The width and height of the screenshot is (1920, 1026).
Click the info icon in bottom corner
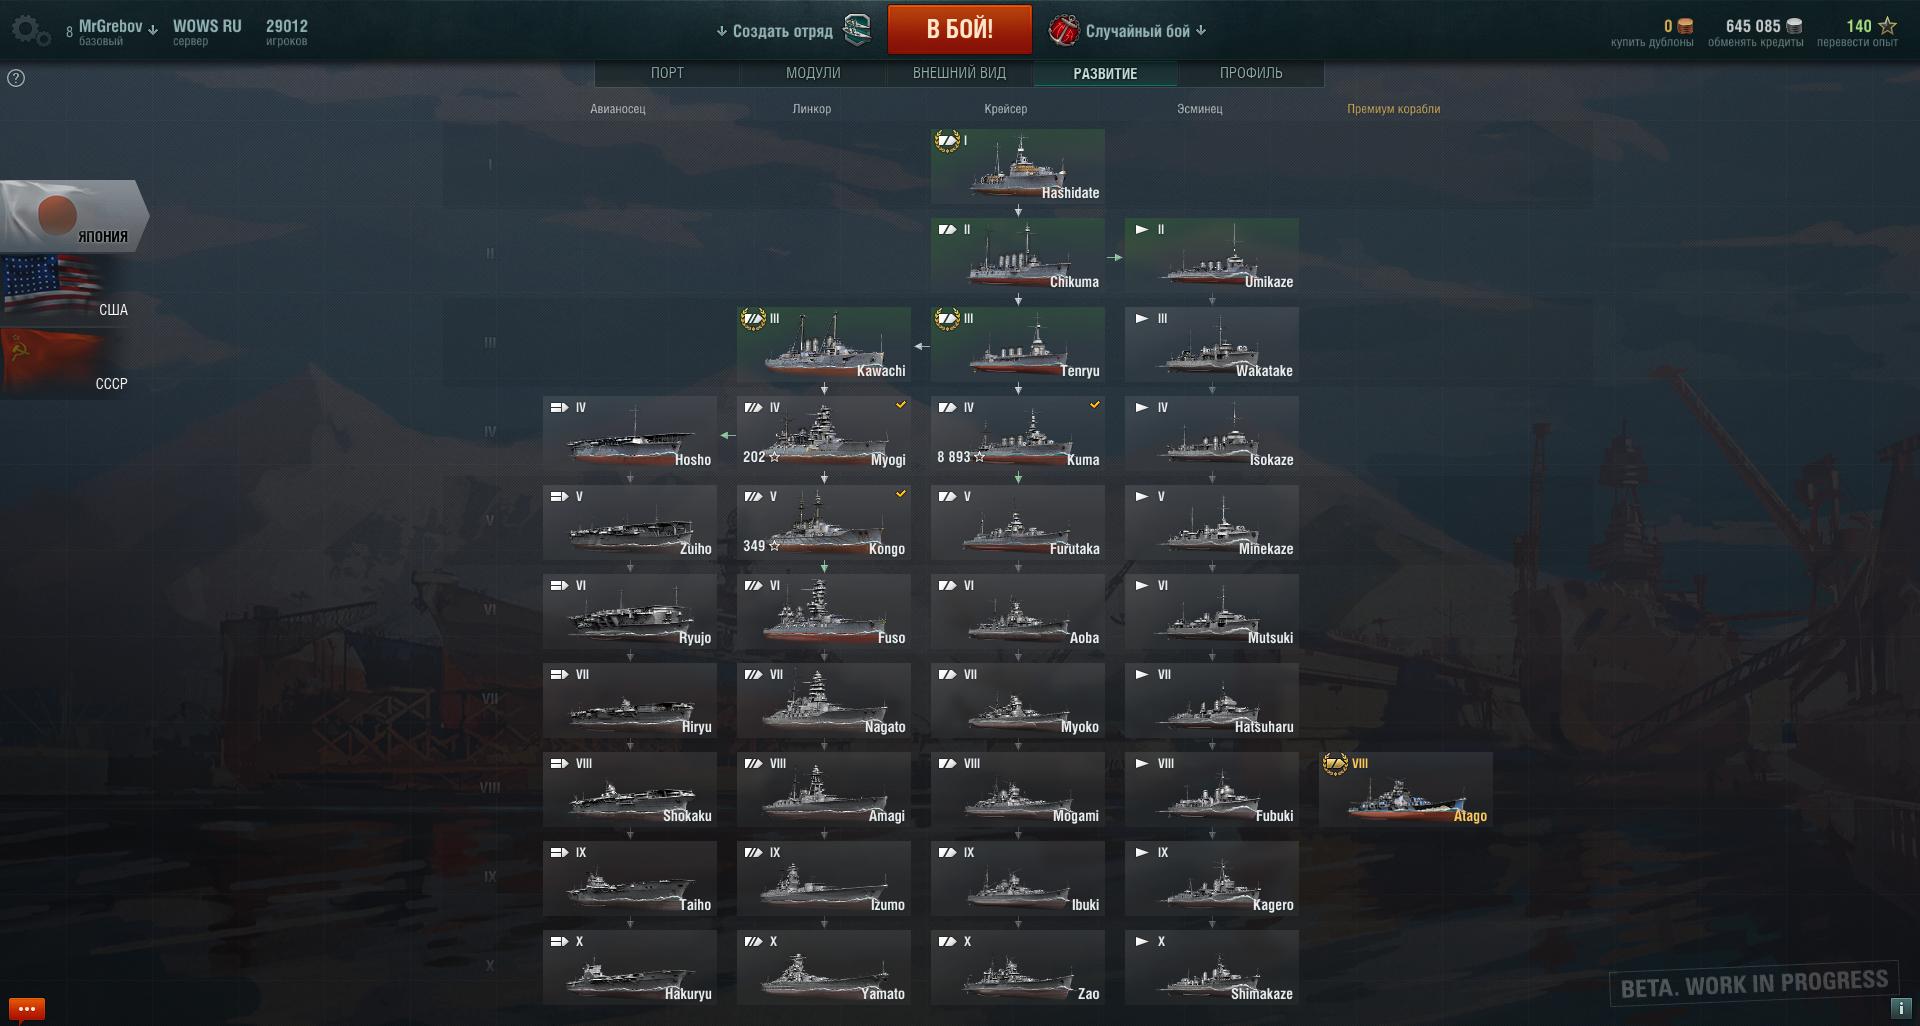(1899, 1008)
